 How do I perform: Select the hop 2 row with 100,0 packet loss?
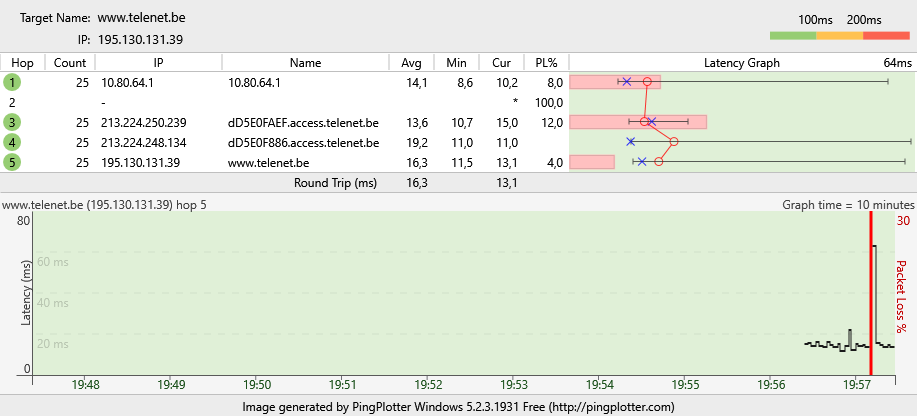[x=300, y=102]
